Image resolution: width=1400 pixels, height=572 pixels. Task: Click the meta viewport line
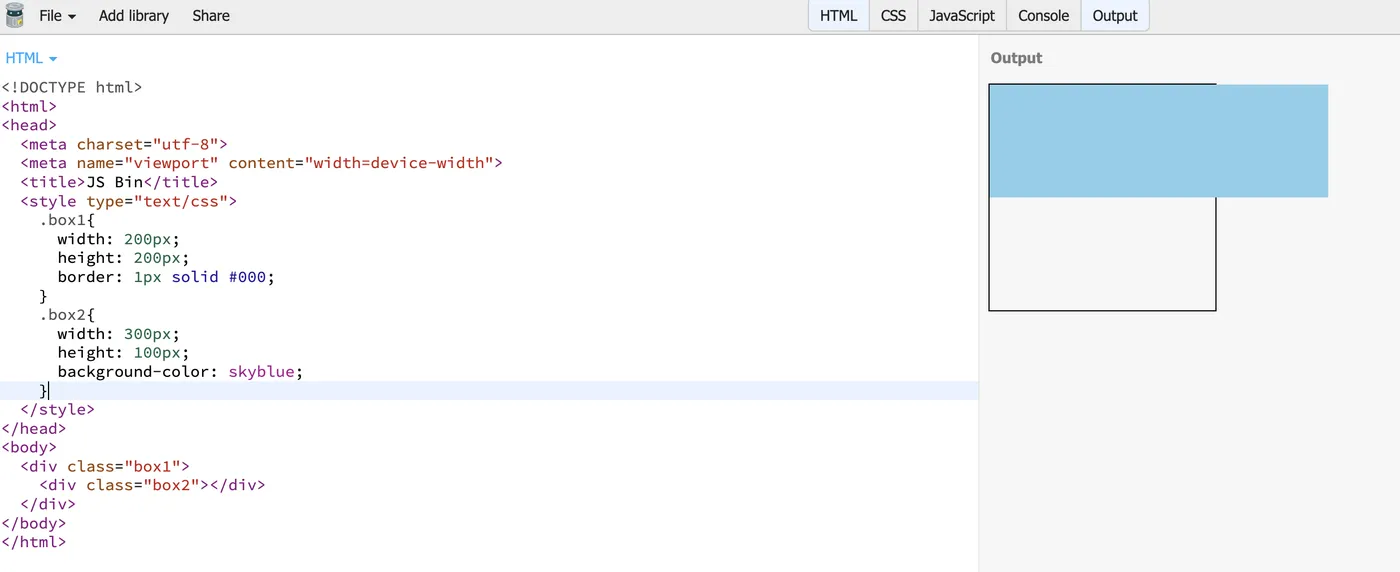pyautogui.click(x=261, y=163)
